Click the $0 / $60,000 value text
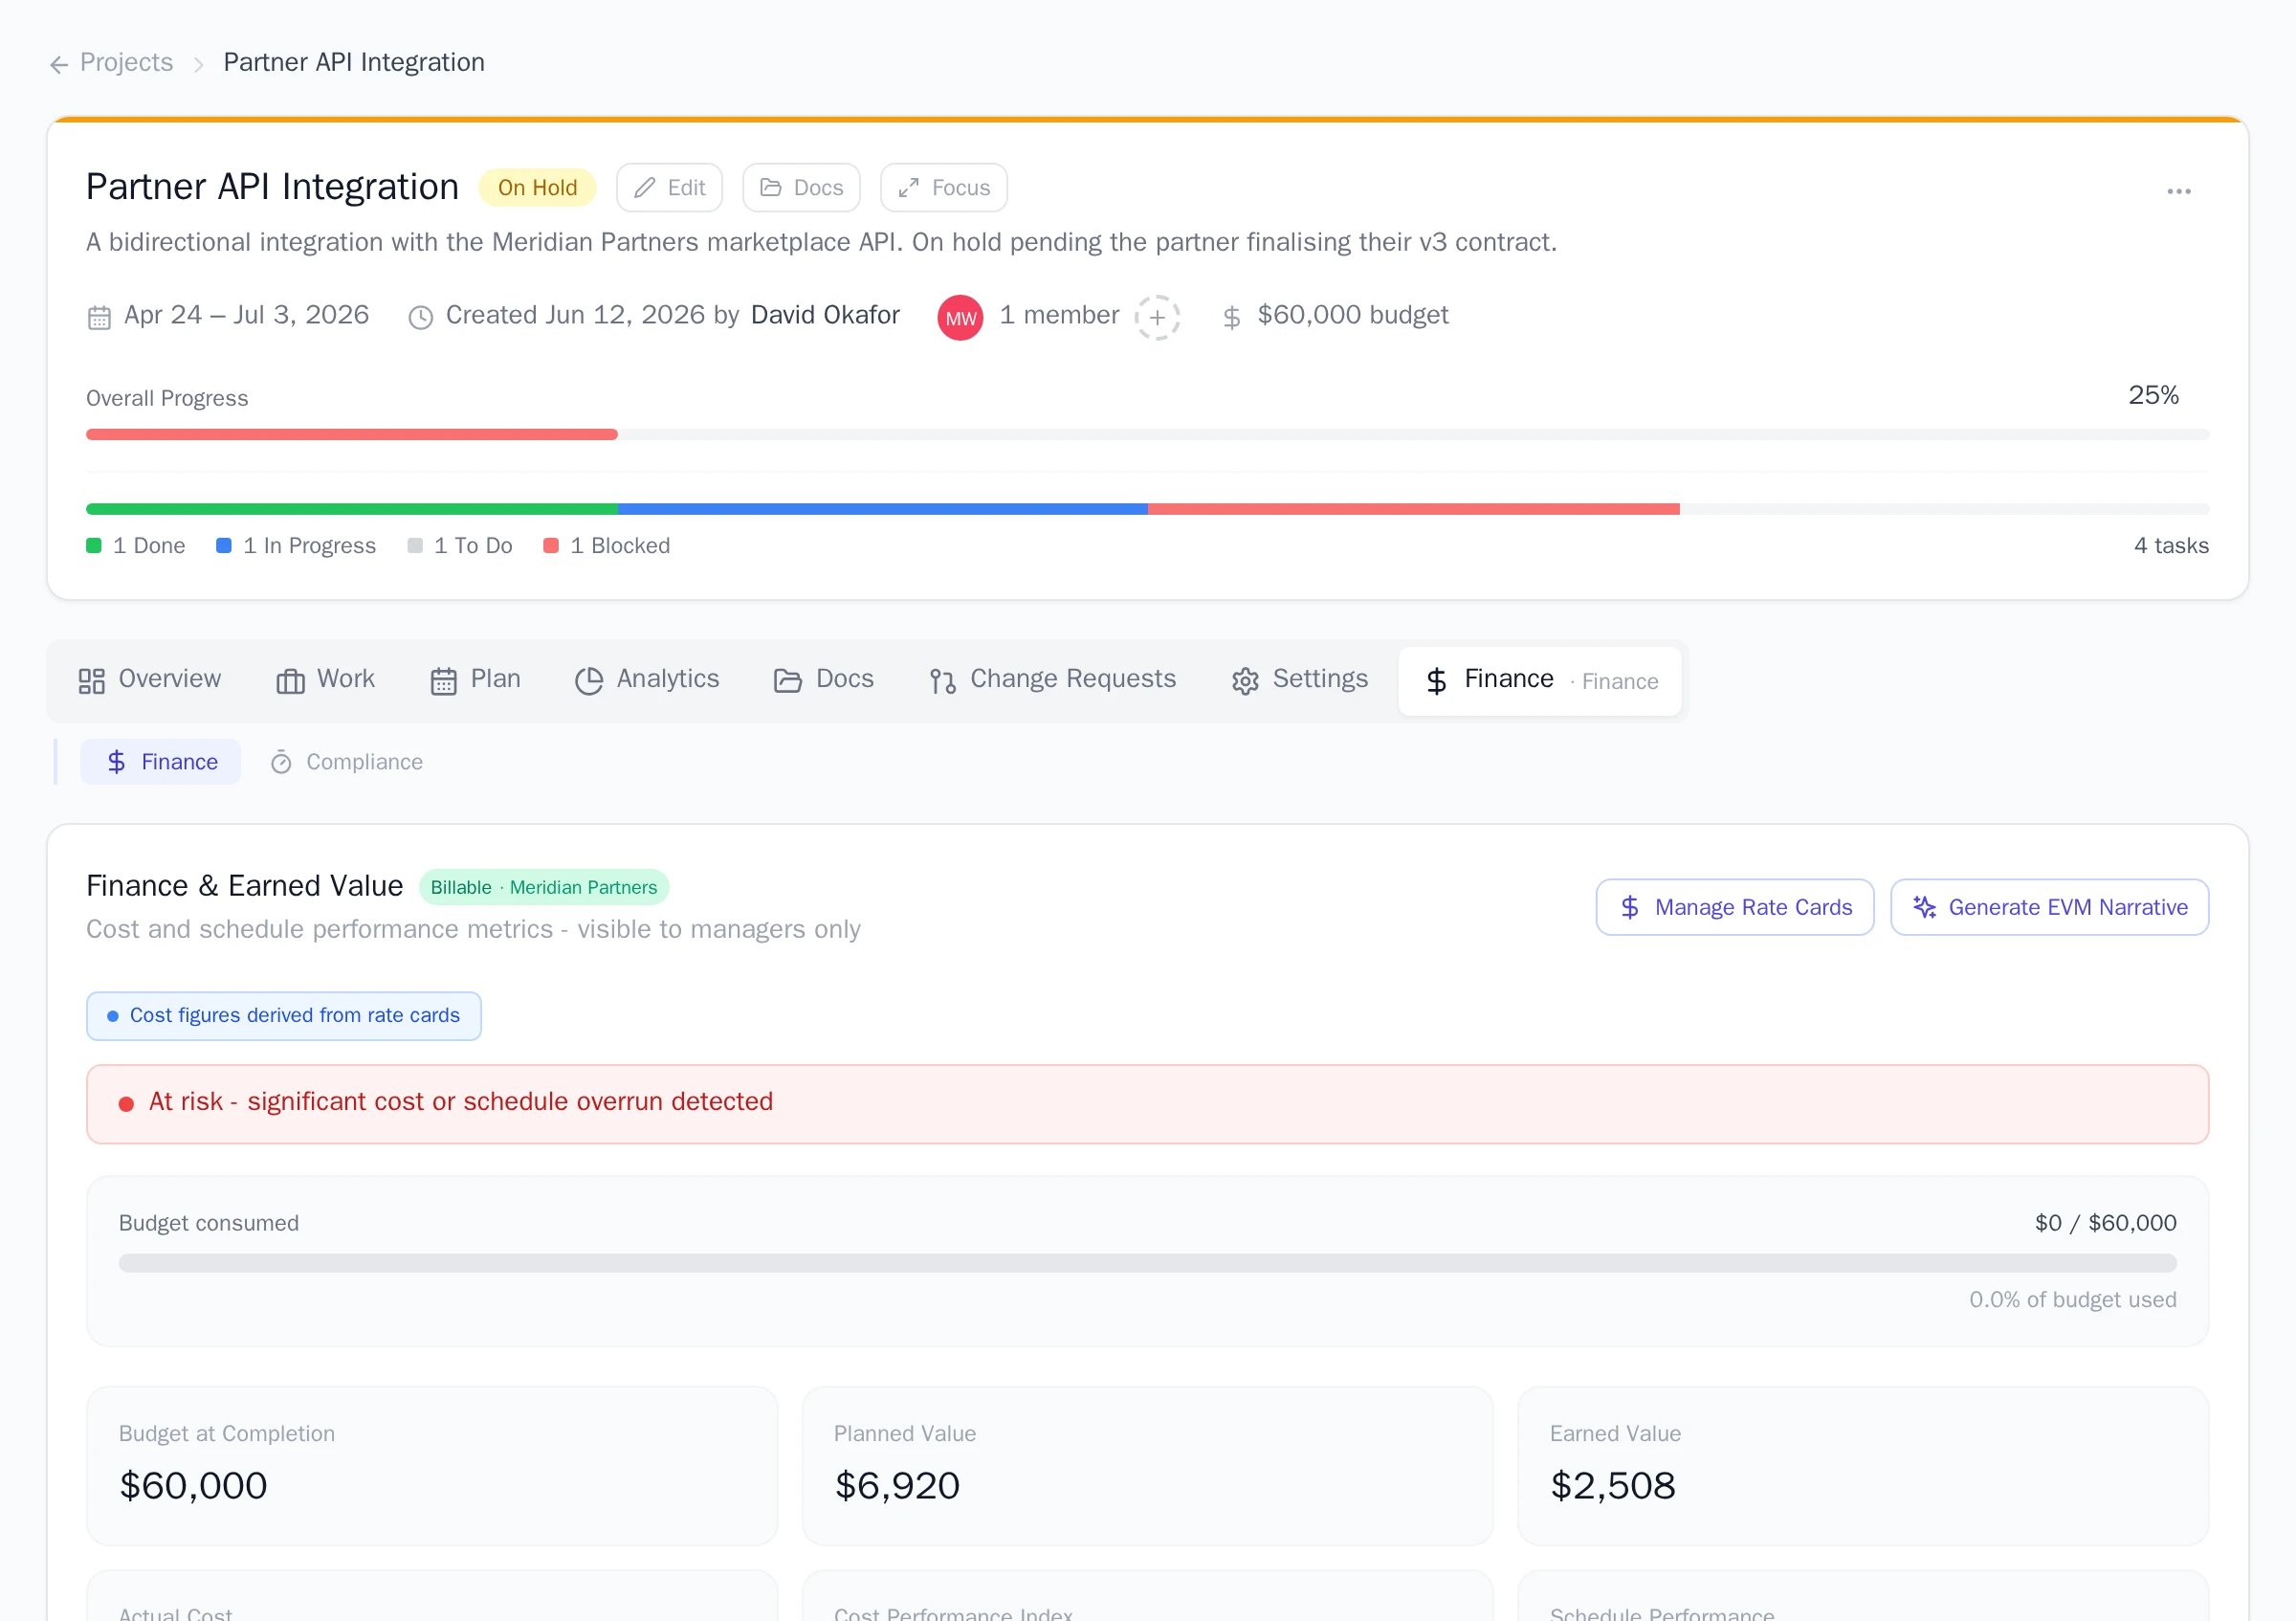This screenshot has width=2296, height=1621. coord(2105,1223)
